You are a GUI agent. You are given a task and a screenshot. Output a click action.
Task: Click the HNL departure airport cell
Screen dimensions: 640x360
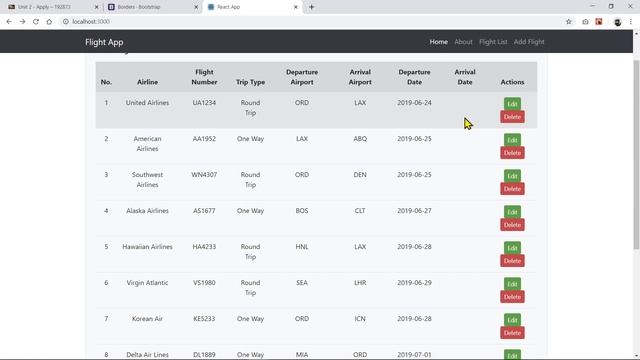coord(302,247)
